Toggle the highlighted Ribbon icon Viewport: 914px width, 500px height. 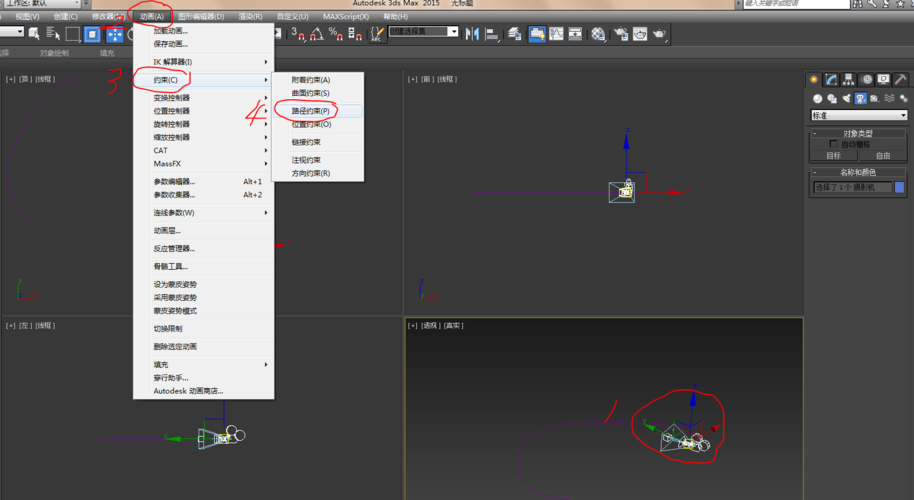point(537,34)
